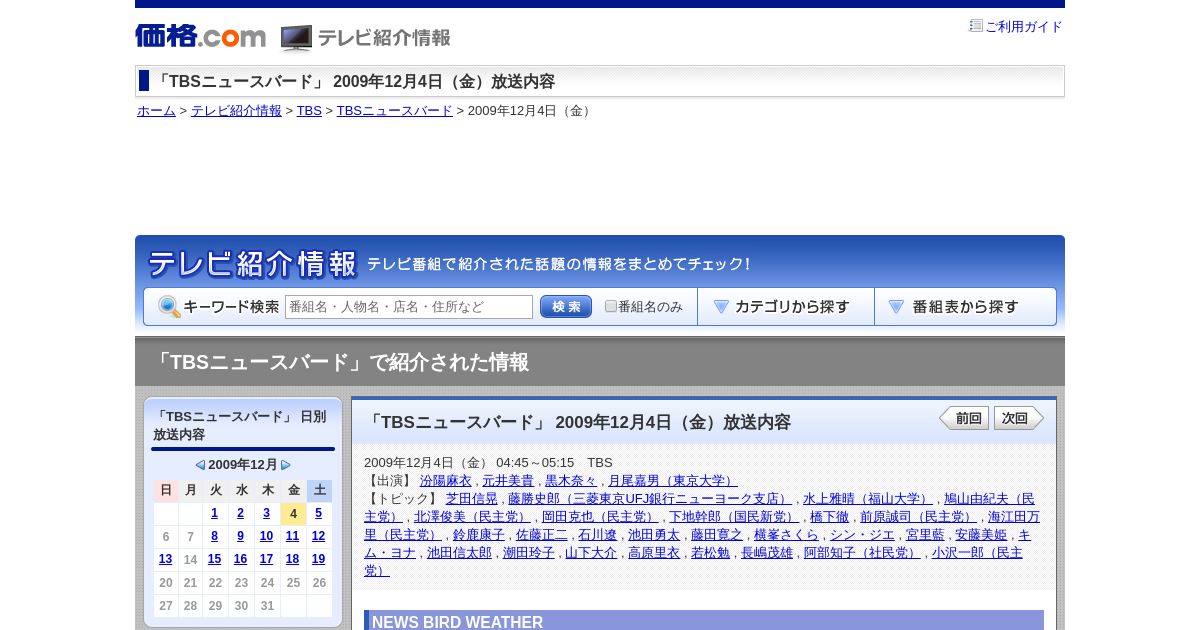Select calendar date 15
The width and height of the screenshot is (1200, 630).
[214, 559]
